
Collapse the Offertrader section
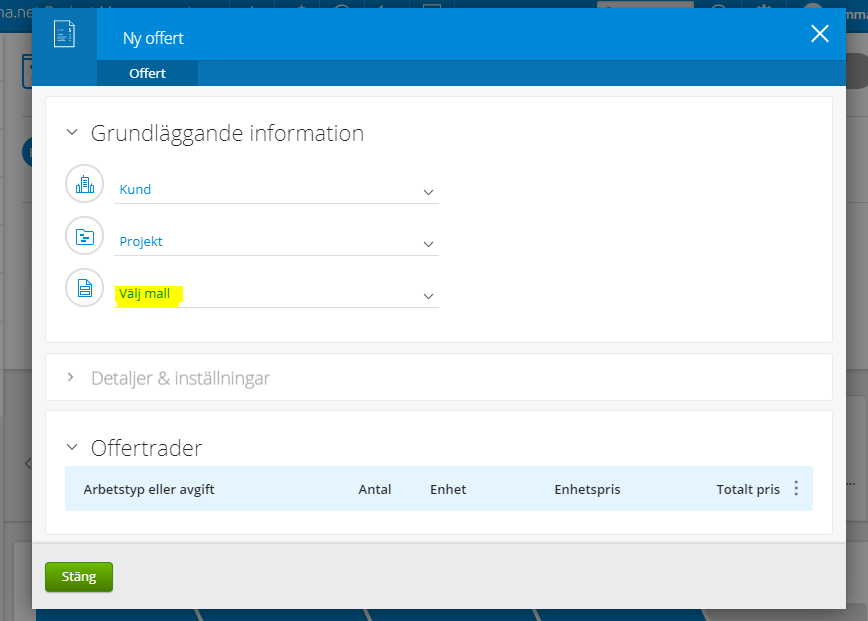pyautogui.click(x=72, y=447)
